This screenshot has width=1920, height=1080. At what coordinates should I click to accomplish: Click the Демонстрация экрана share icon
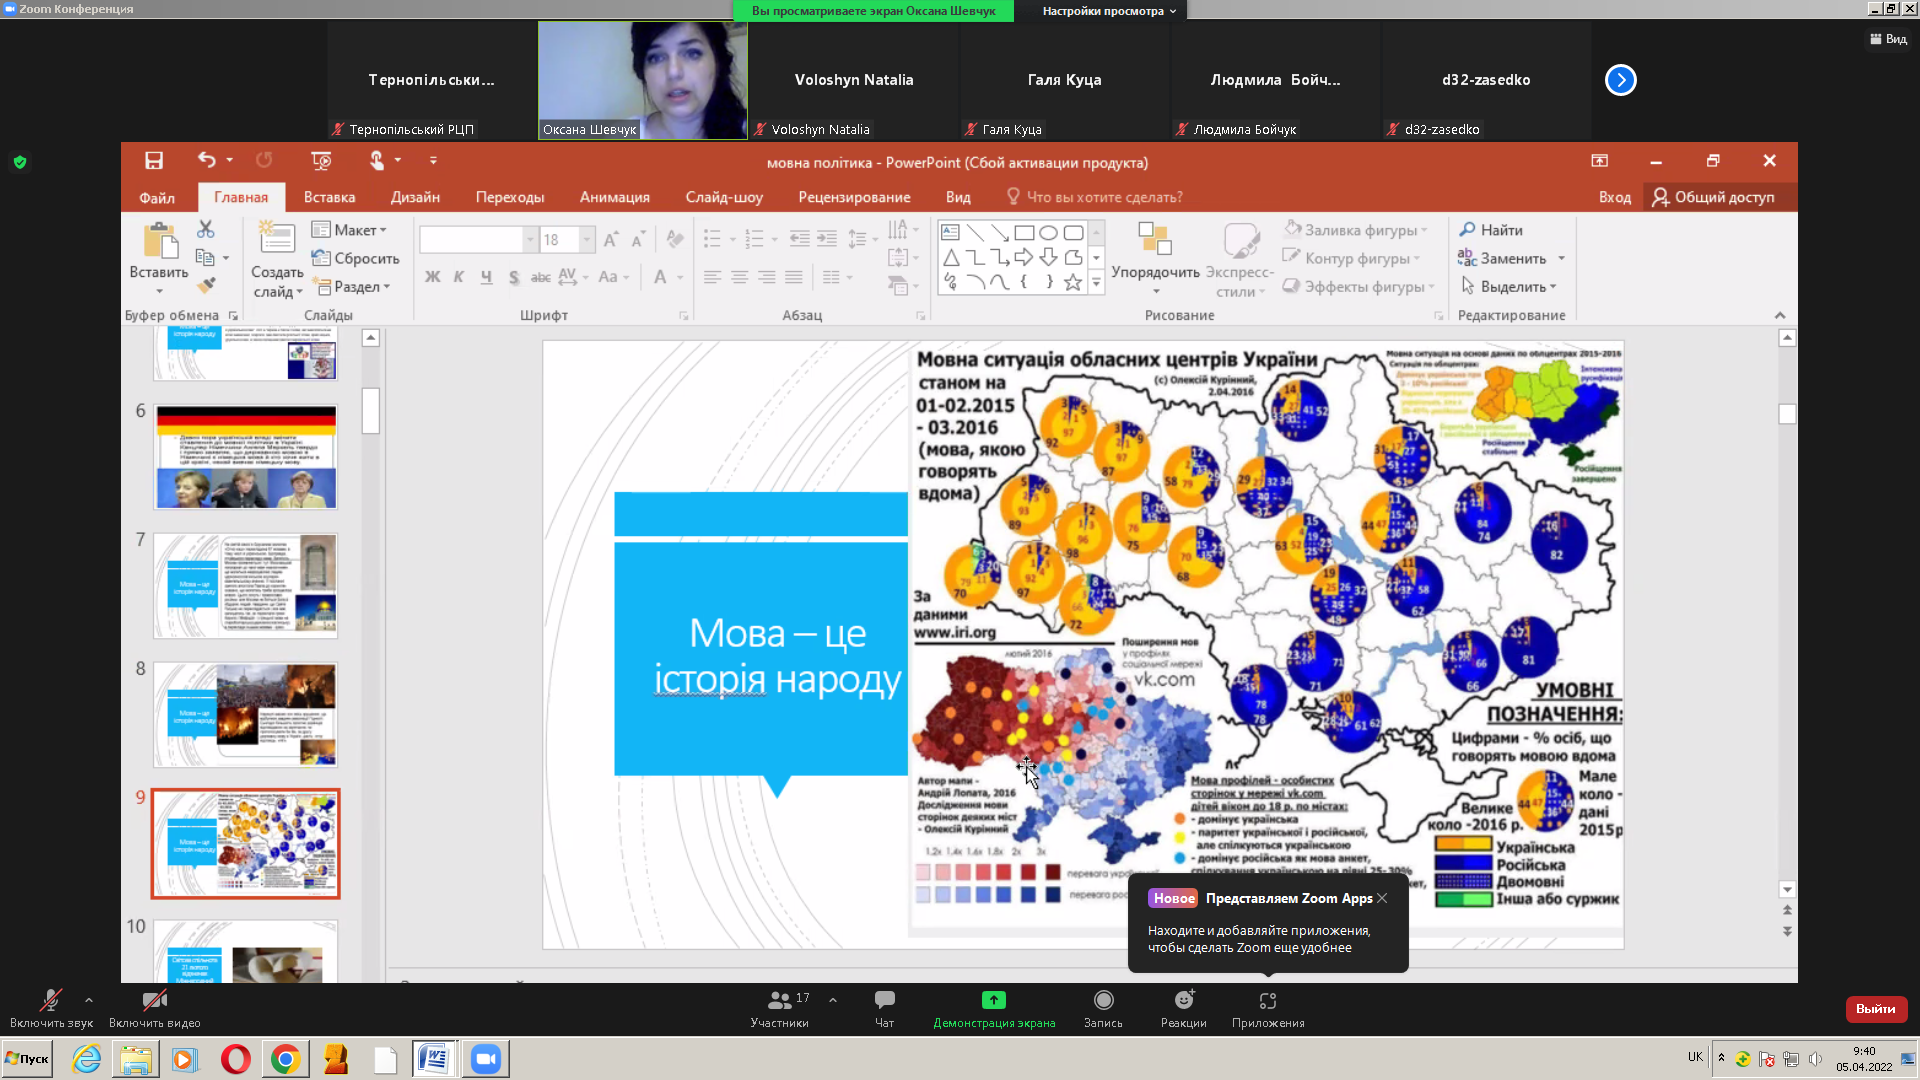click(x=993, y=1001)
